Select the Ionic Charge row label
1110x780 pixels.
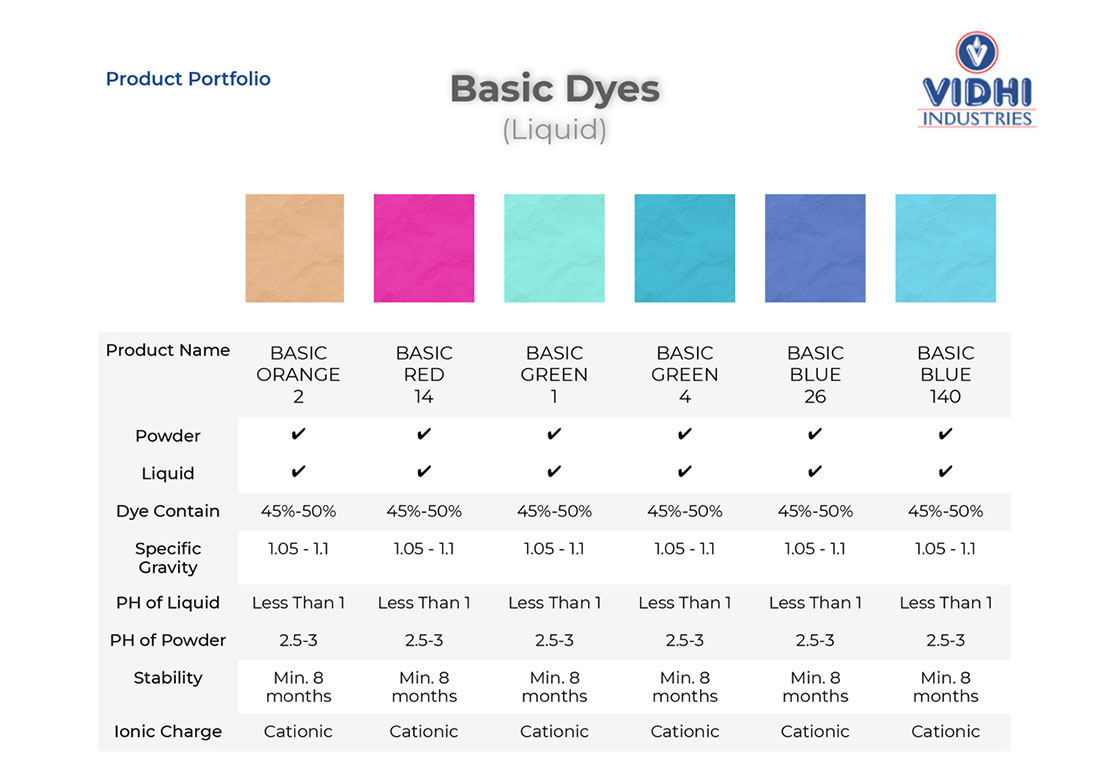coord(168,732)
